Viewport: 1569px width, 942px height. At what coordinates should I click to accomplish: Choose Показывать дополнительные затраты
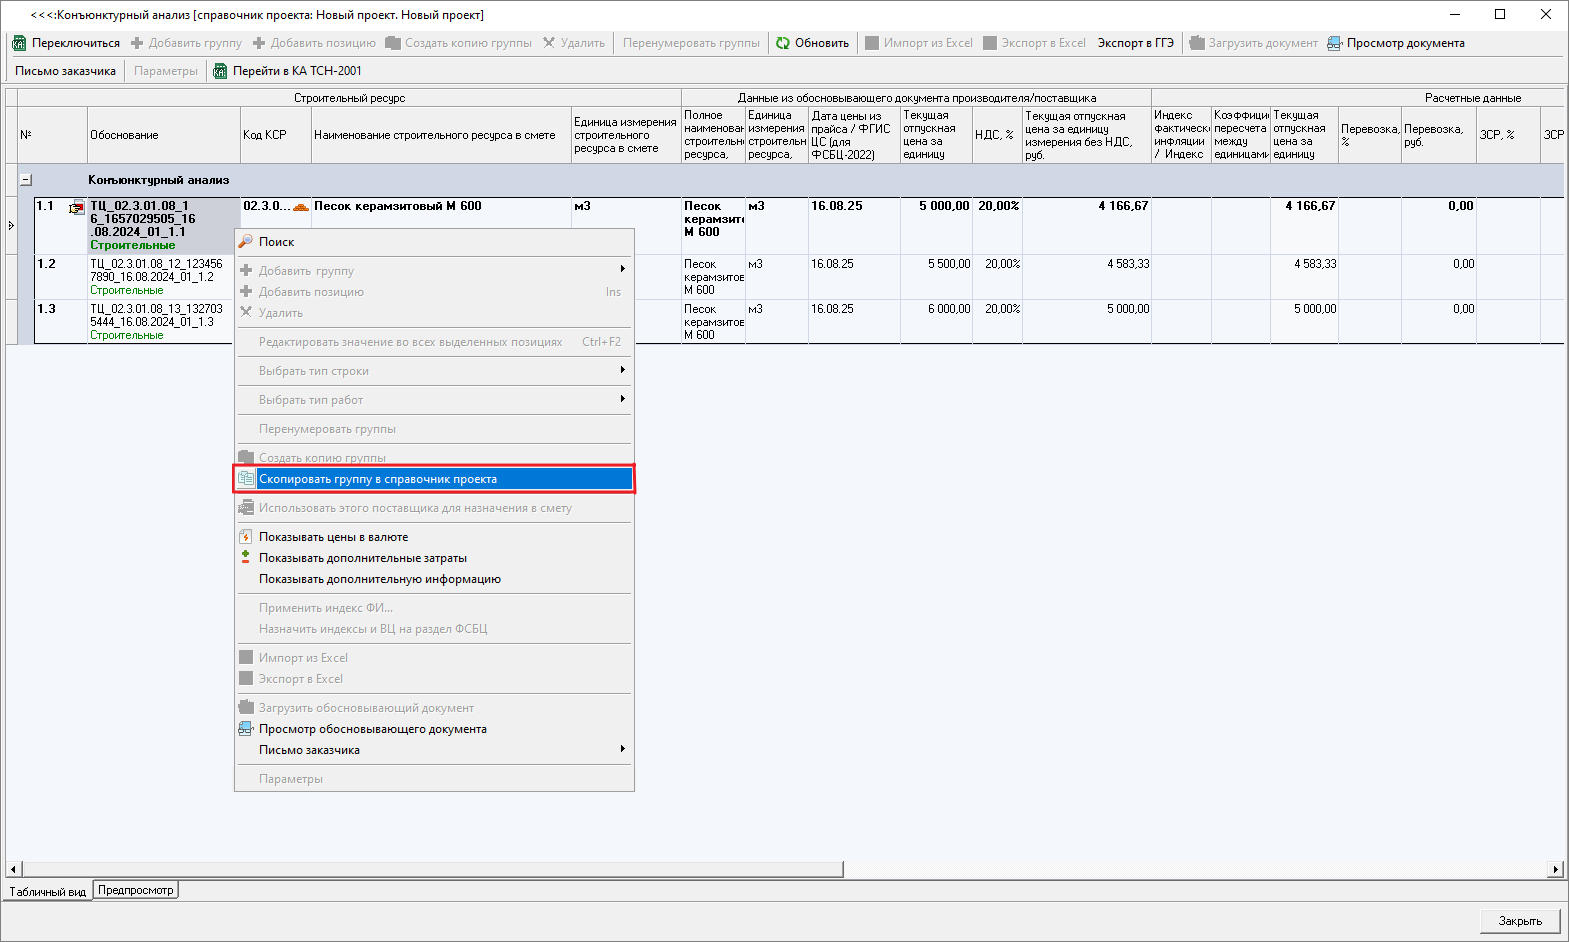coord(434,558)
